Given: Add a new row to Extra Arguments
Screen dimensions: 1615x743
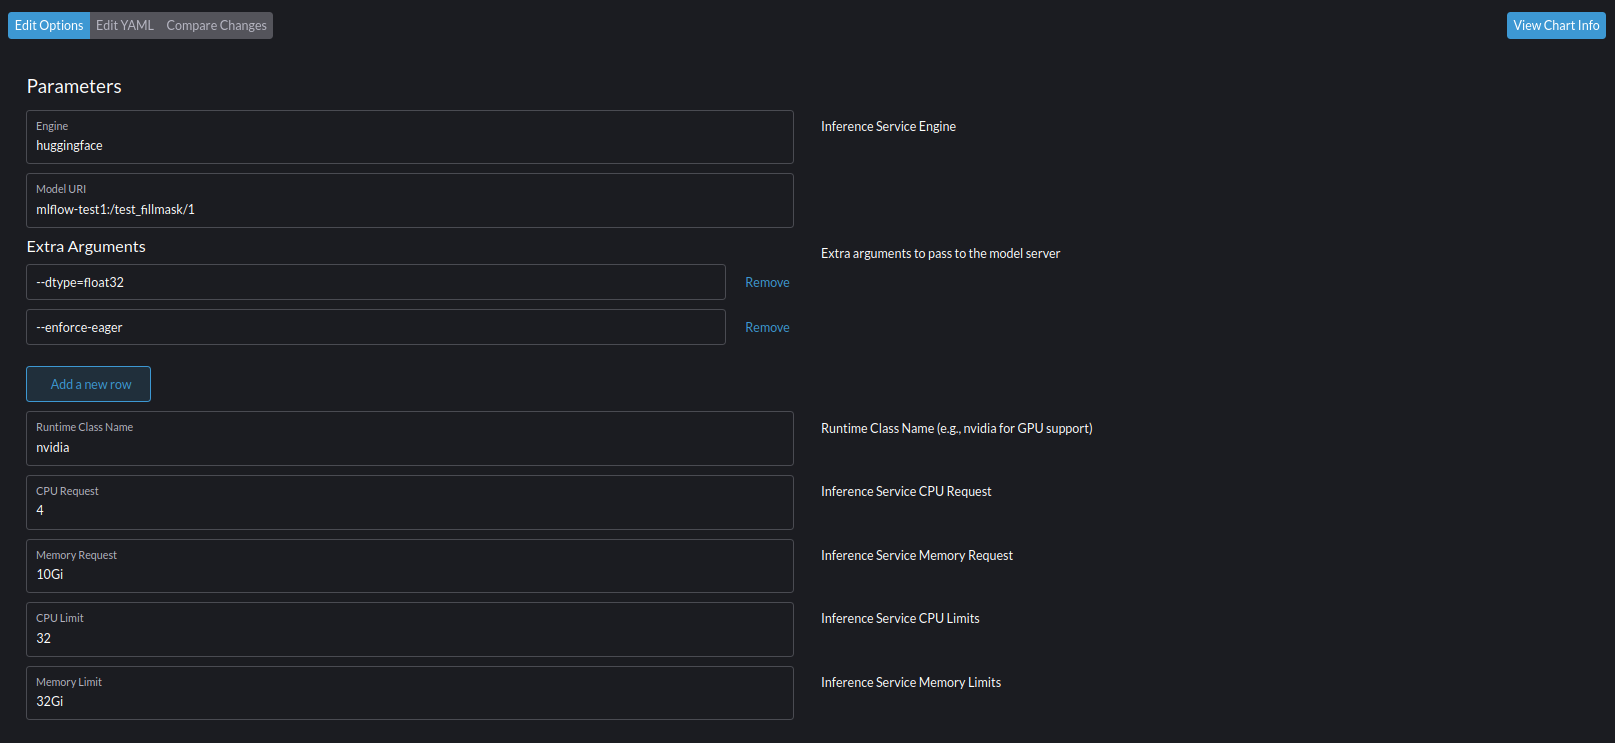Looking at the screenshot, I should click(89, 384).
